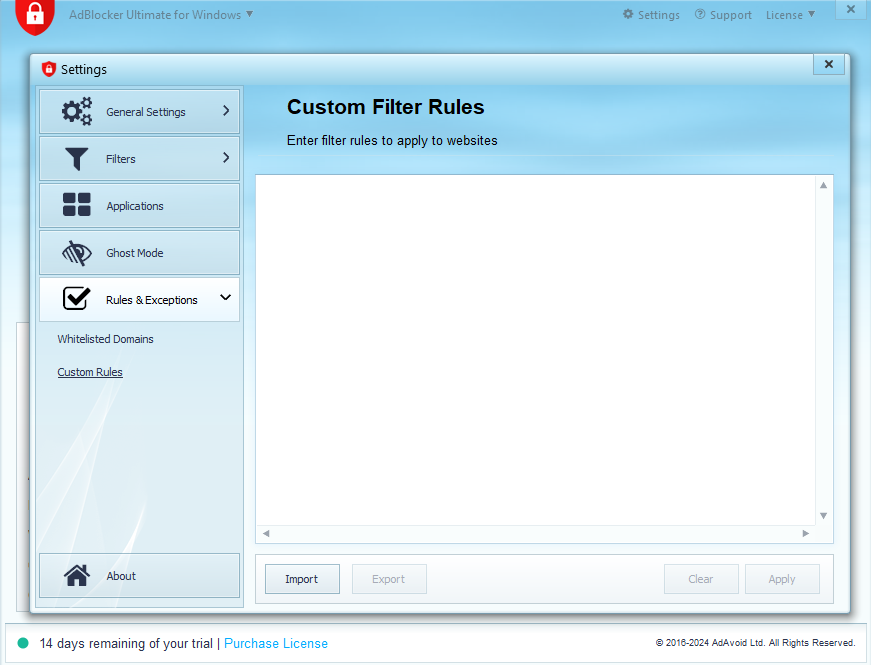This screenshot has width=871, height=665.
Task: Click the red padlock AdBlocker logo
Action: pyautogui.click(x=35, y=14)
